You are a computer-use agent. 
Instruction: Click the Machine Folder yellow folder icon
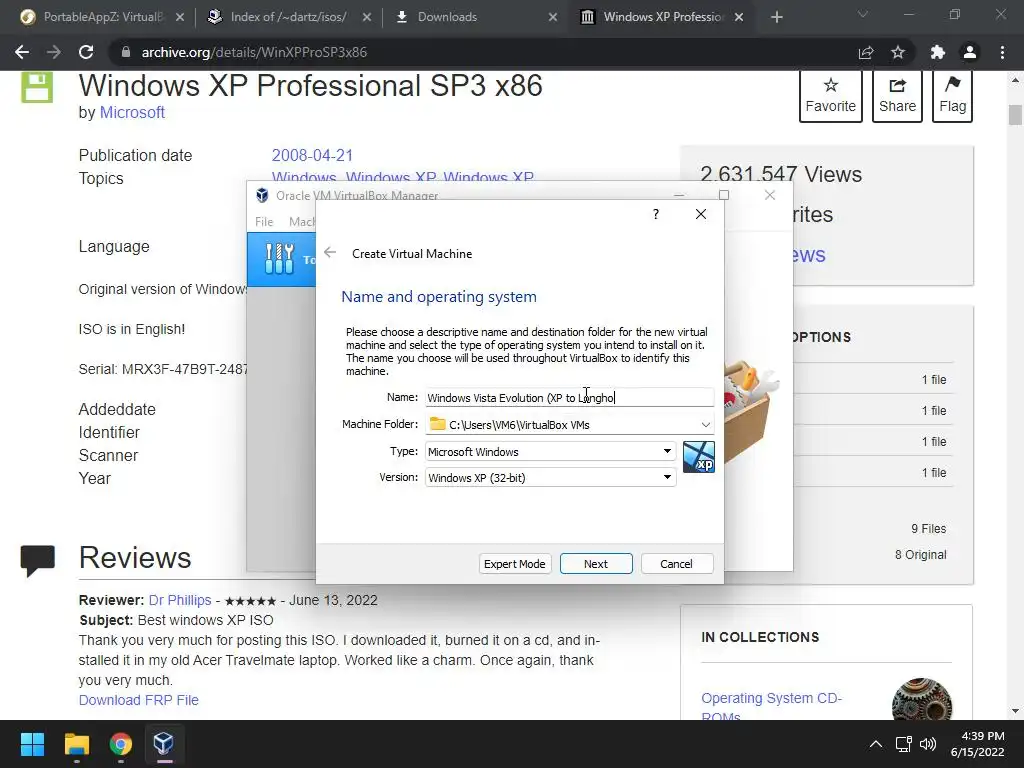click(438, 424)
